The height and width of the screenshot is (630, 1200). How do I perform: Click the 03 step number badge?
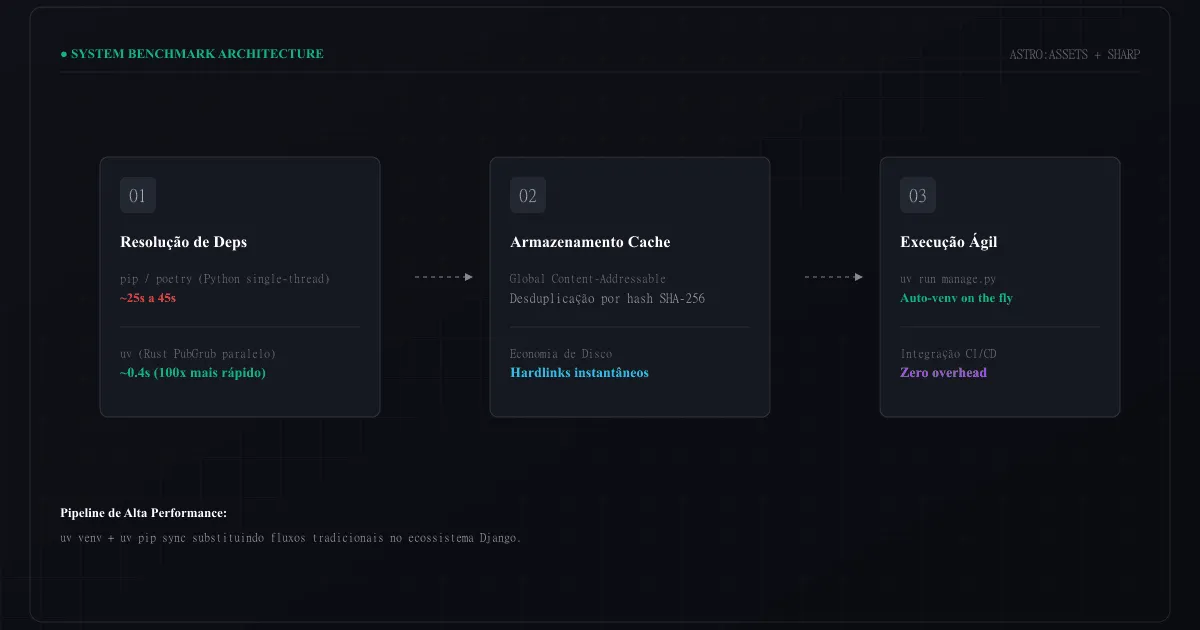pos(918,196)
